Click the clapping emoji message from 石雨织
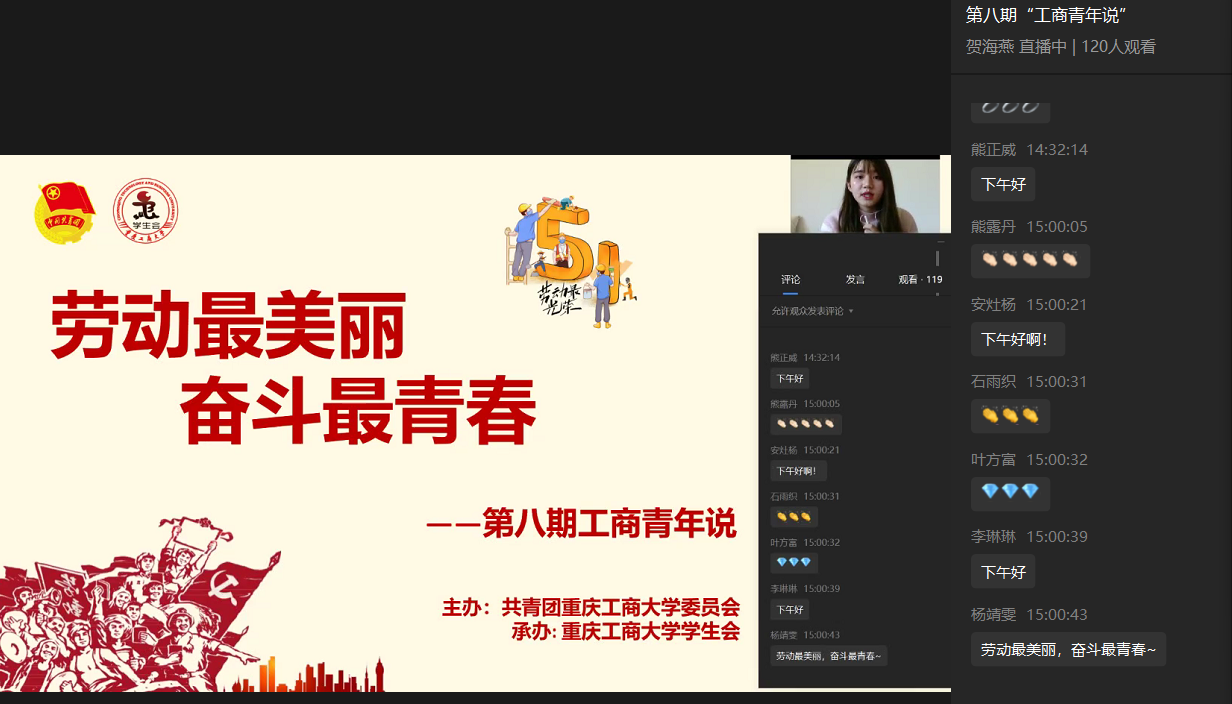Image resolution: width=1232 pixels, height=704 pixels. [1010, 416]
